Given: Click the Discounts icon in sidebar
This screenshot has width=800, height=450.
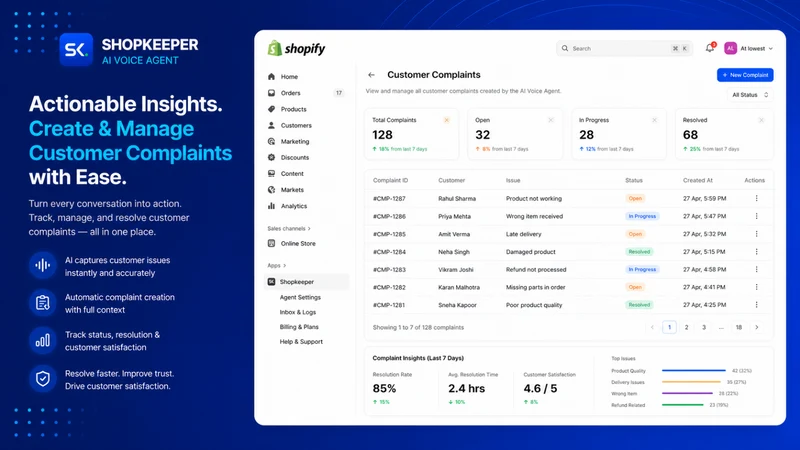Looking at the screenshot, I should coord(271,157).
